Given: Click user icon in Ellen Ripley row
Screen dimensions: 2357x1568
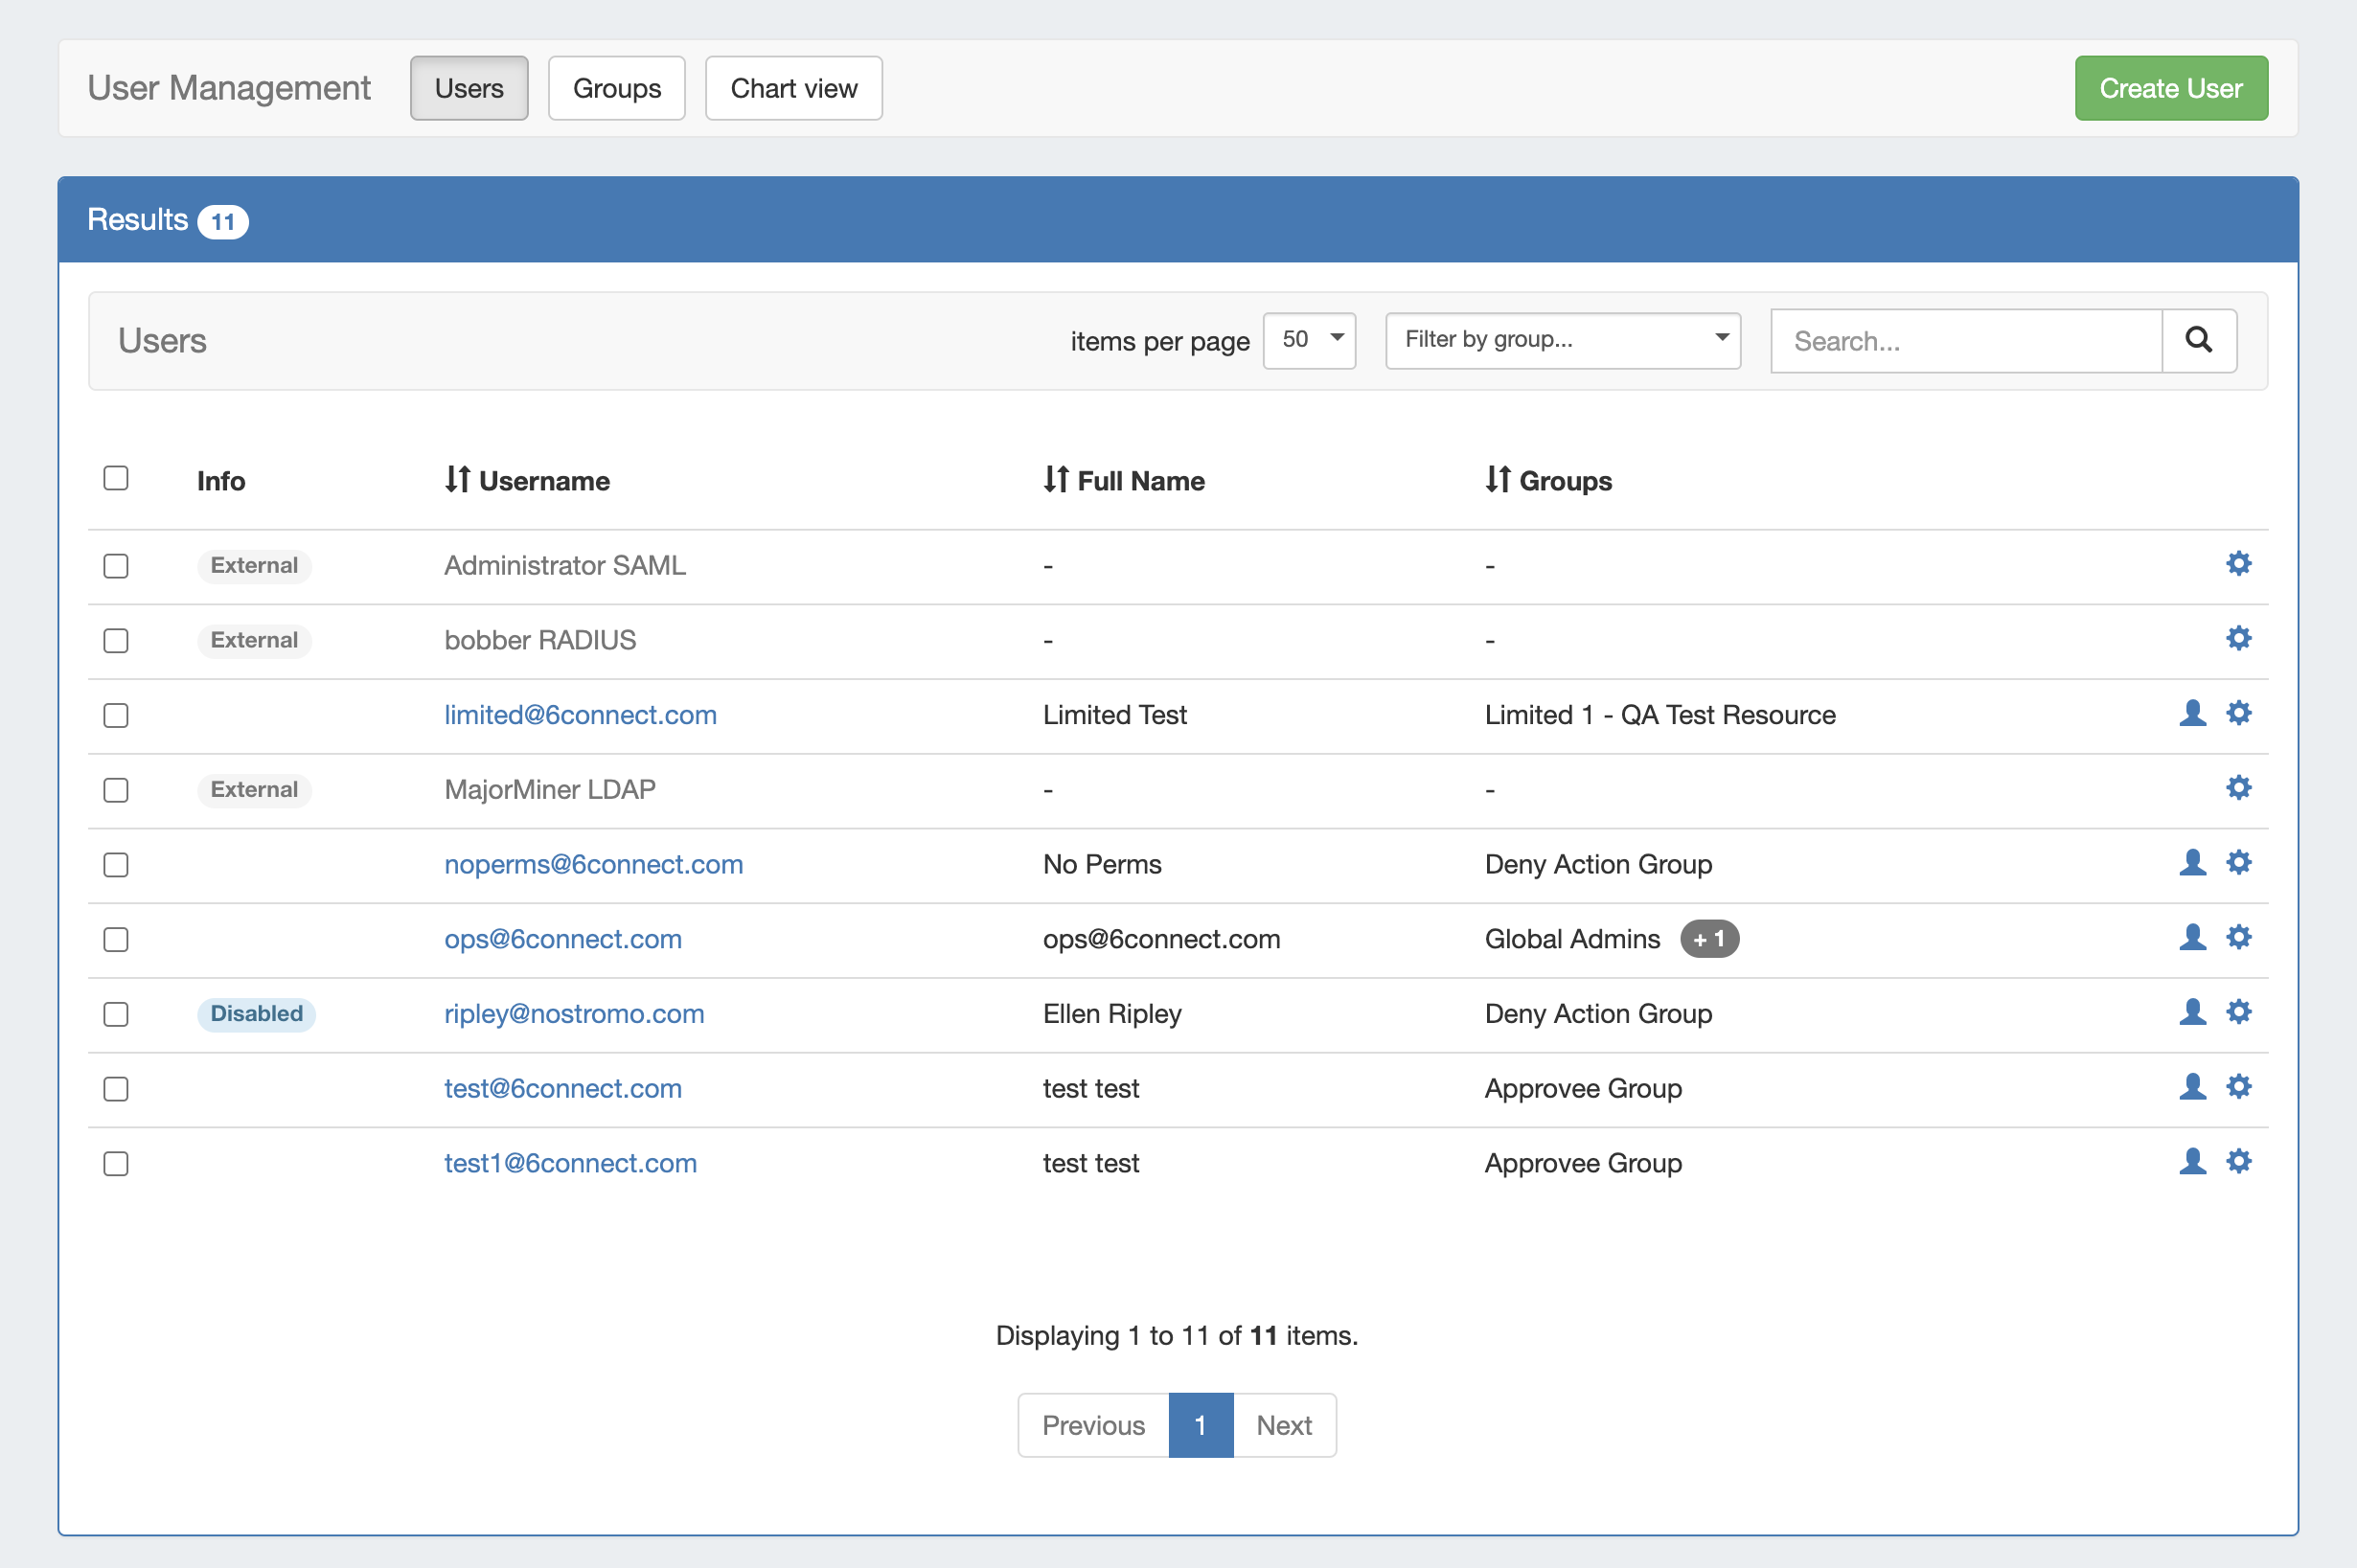Looking at the screenshot, I should [x=2192, y=1012].
